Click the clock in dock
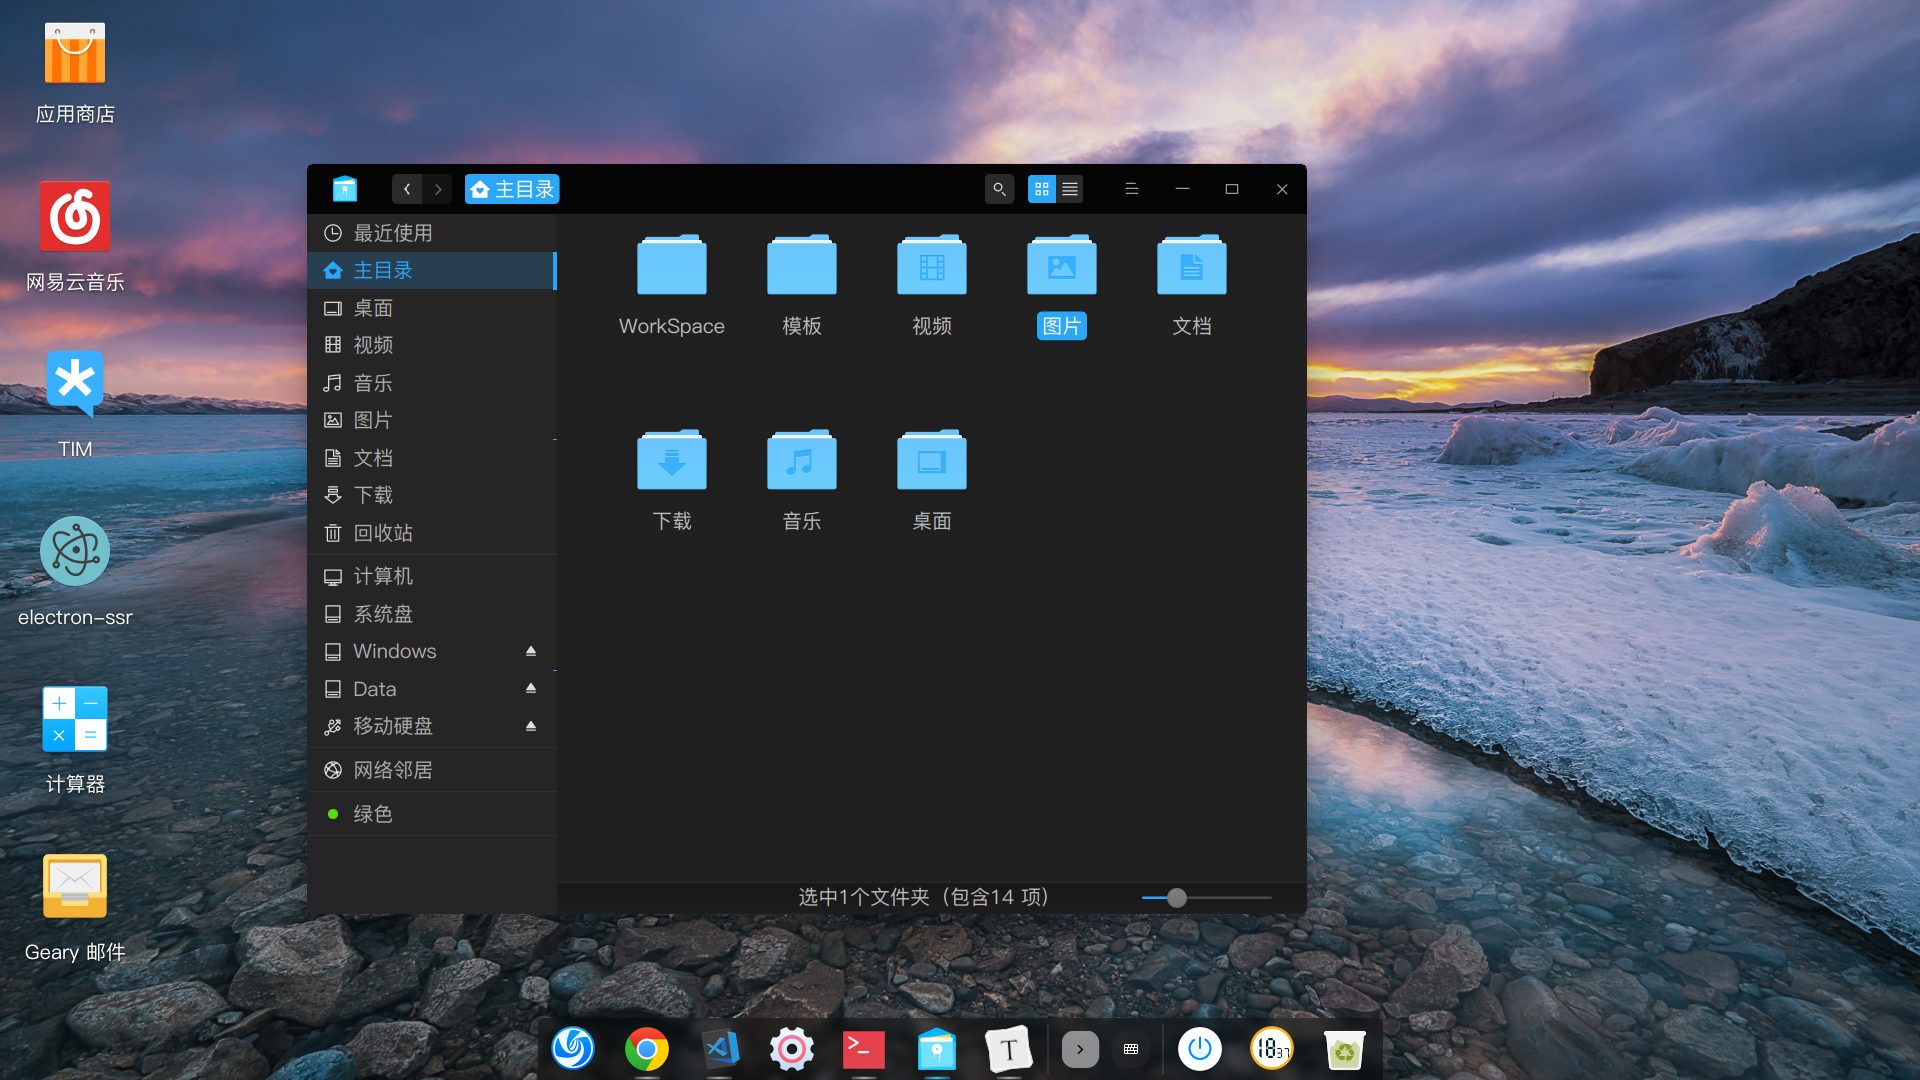The height and width of the screenshot is (1080, 1920). pyautogui.click(x=1272, y=1049)
